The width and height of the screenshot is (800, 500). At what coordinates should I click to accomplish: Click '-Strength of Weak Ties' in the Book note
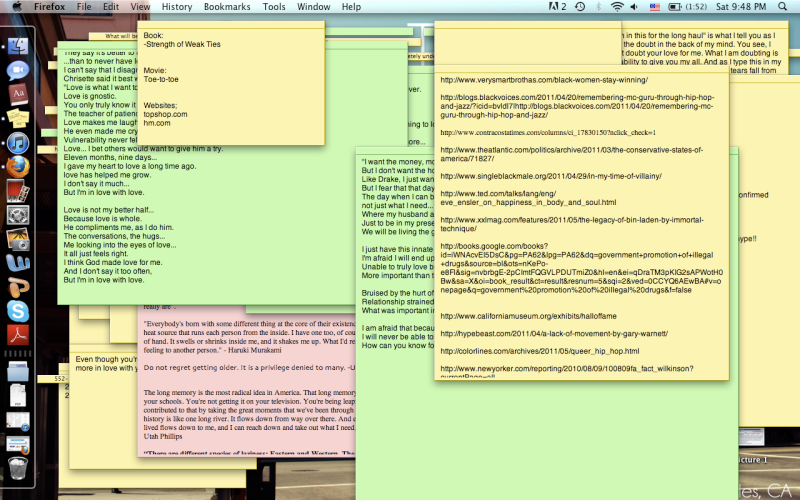182,44
